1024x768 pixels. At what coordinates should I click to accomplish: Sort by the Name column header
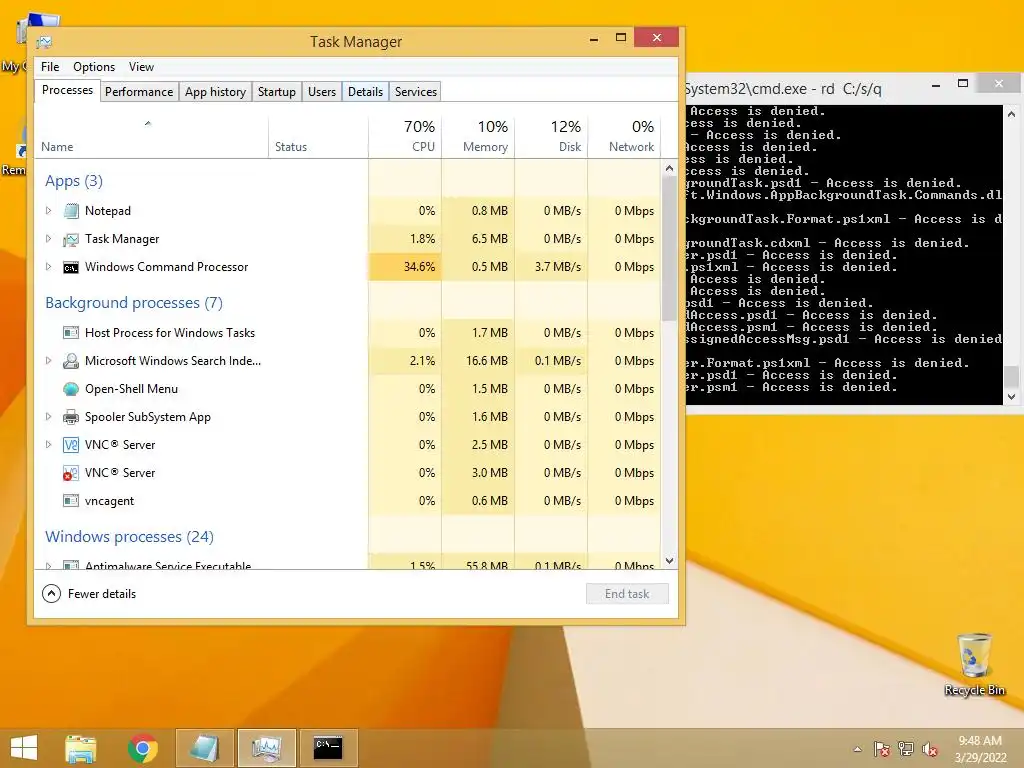click(x=151, y=137)
